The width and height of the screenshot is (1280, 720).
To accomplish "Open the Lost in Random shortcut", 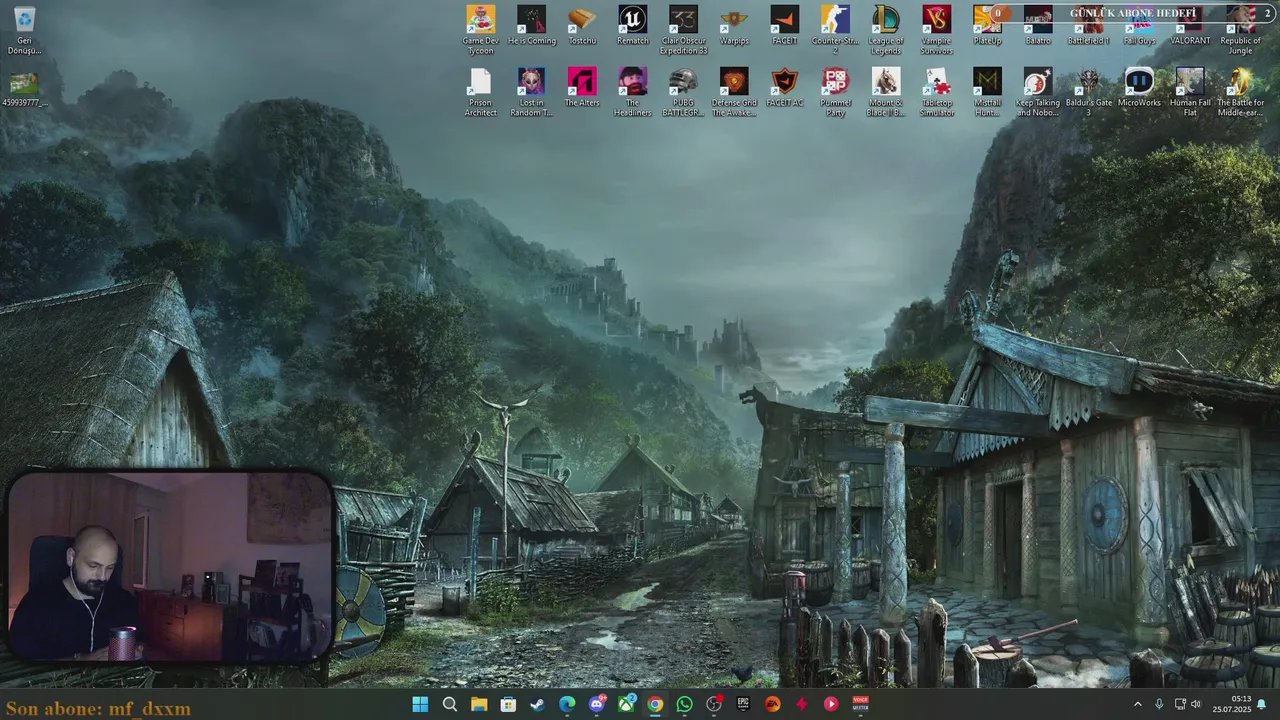I will point(531,92).
